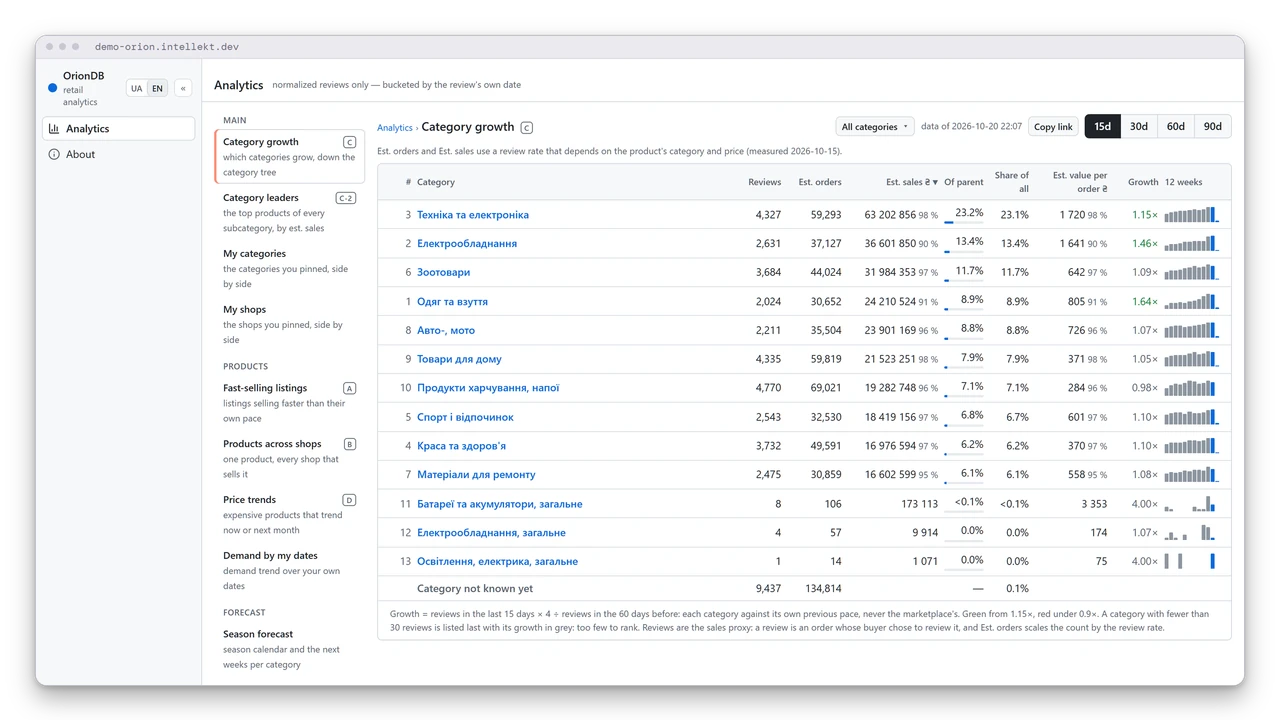The width and height of the screenshot is (1280, 720).
Task: Click the data of 2026-10-20 22:07 label
Action: pos(971,127)
